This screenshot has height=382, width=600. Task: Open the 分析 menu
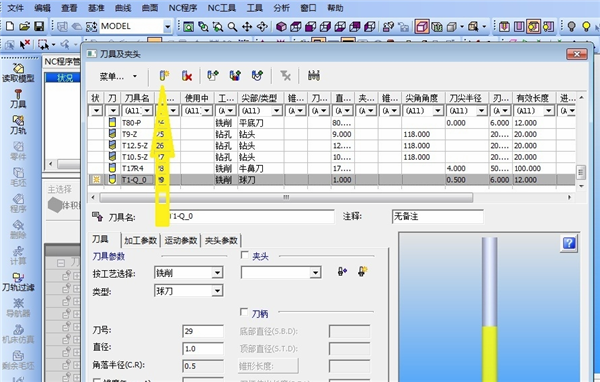pyautogui.click(x=281, y=8)
